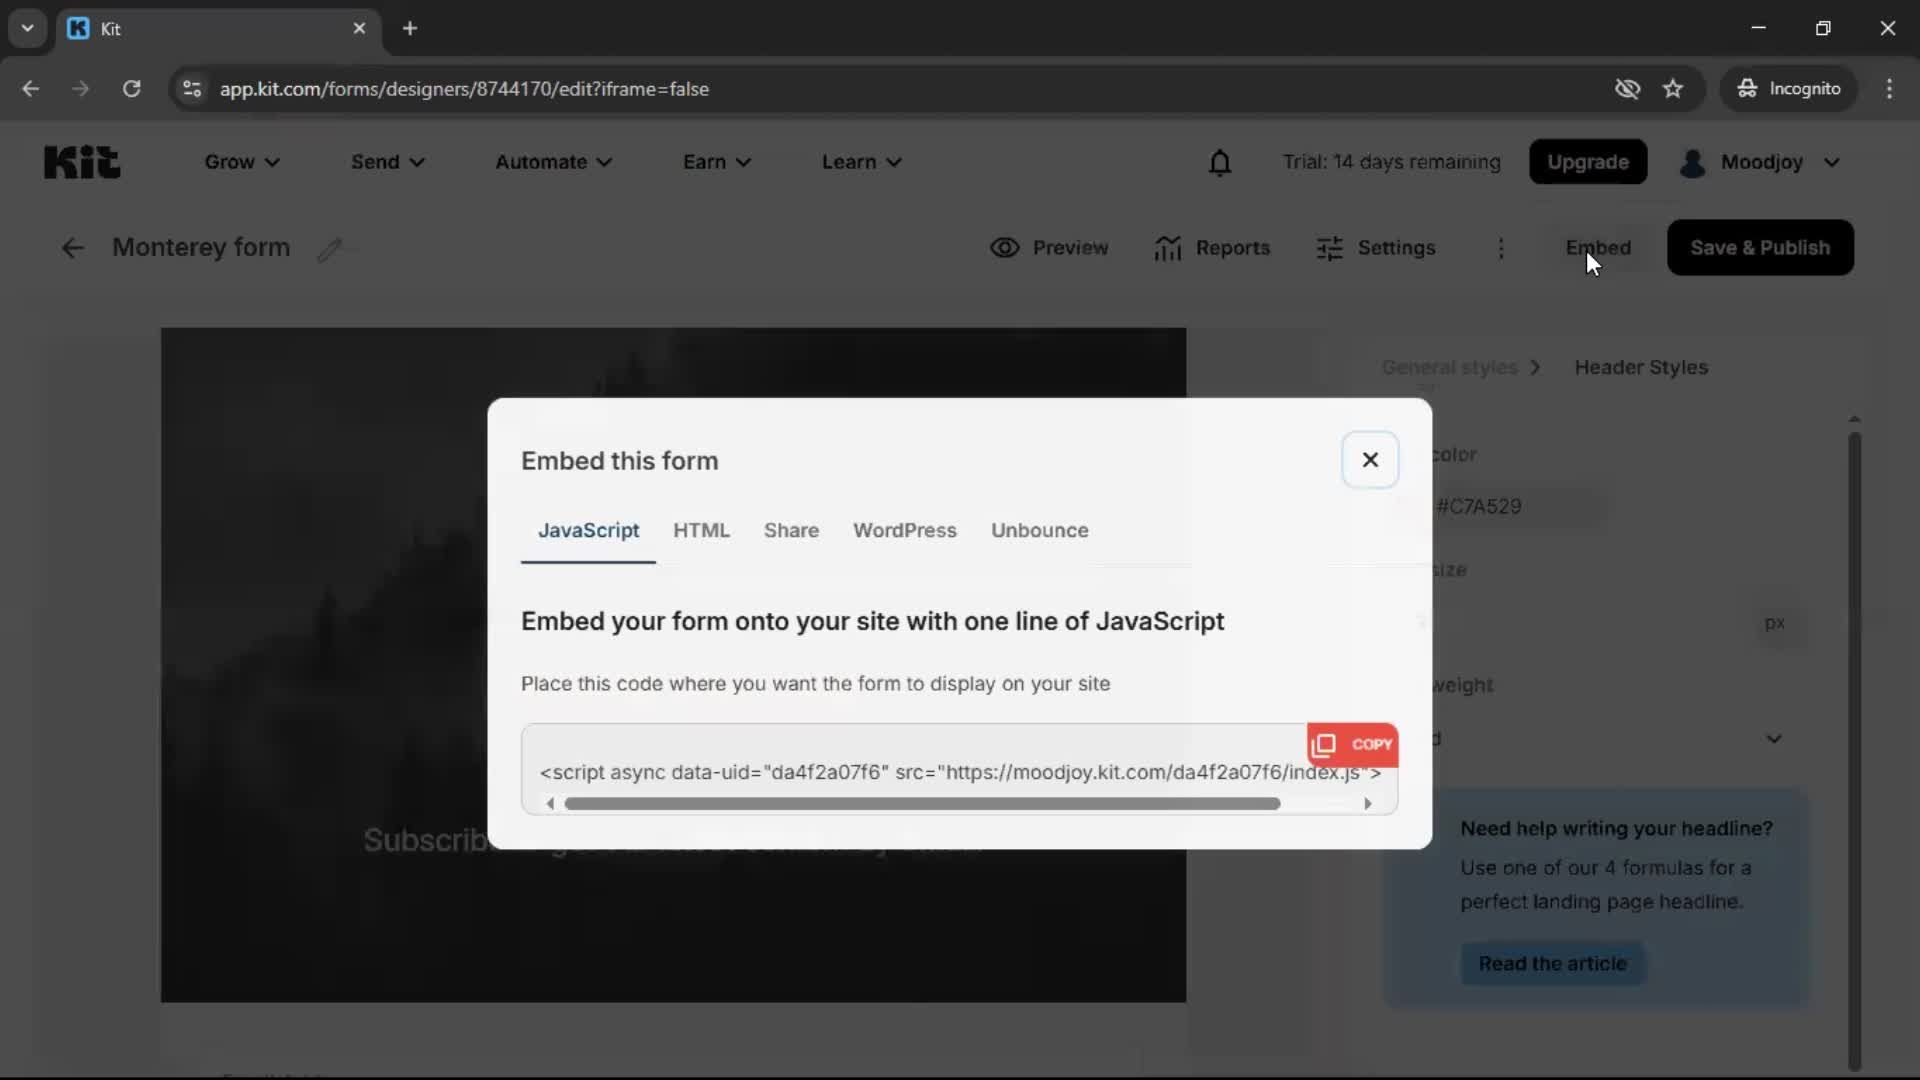Screen dimensions: 1920x1080
Task: Open the three-dot overflow menu
Action: [1501, 247]
